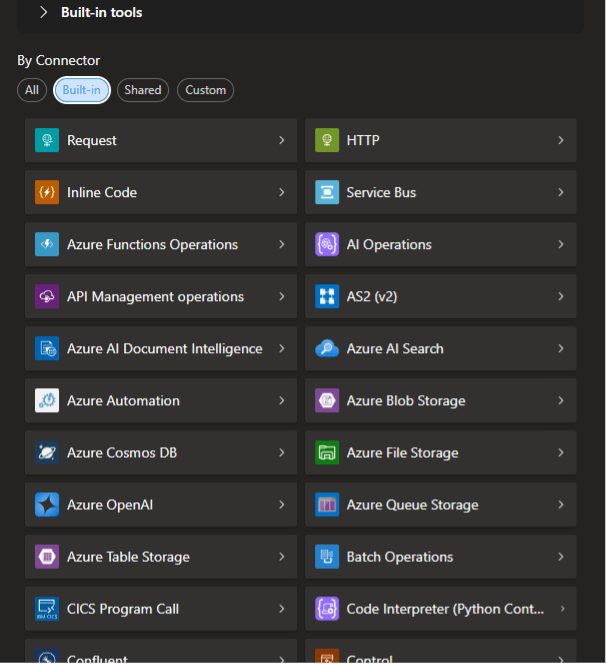Select the Inline Code icon
Viewport: 606px width, 664px height.
pos(47,193)
